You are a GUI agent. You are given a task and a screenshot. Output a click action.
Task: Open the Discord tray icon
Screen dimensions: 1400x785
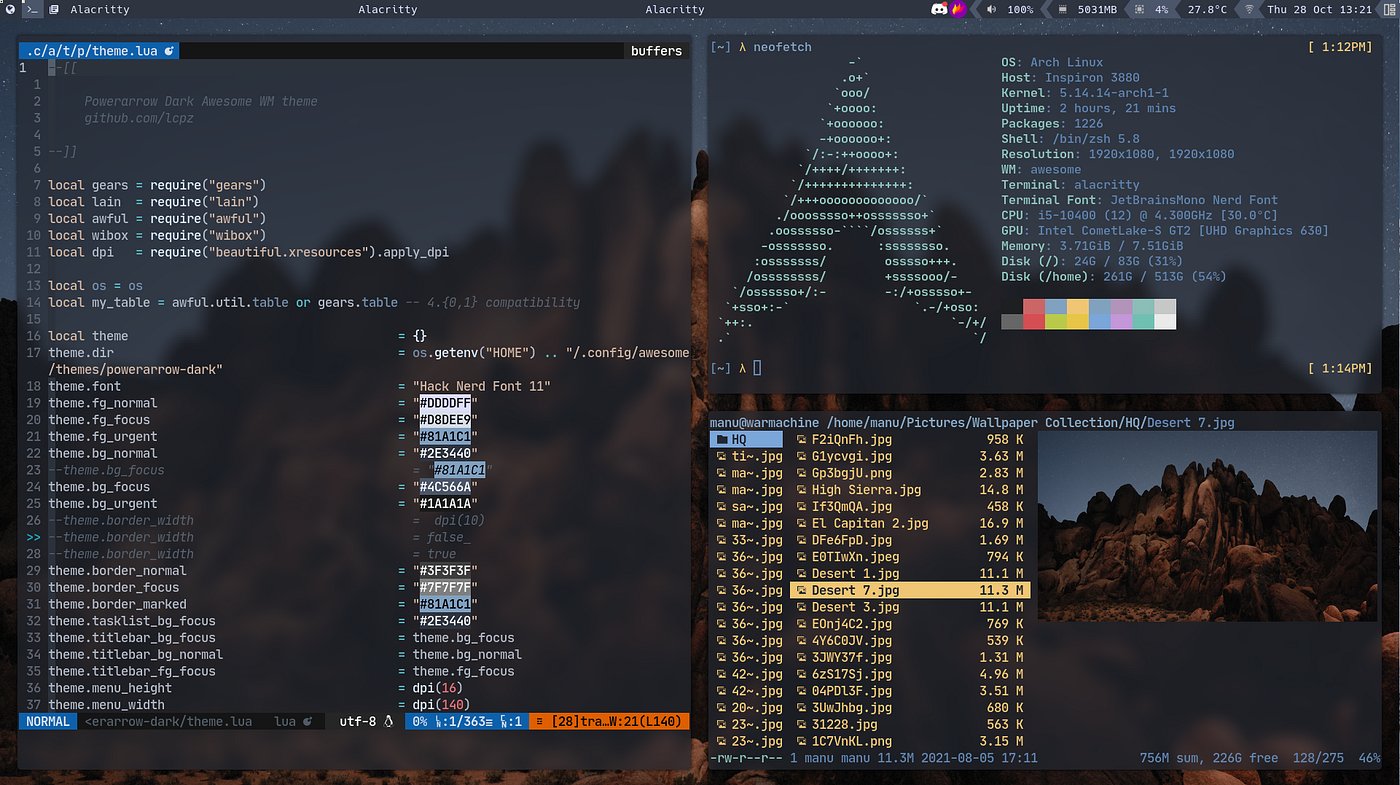click(939, 9)
